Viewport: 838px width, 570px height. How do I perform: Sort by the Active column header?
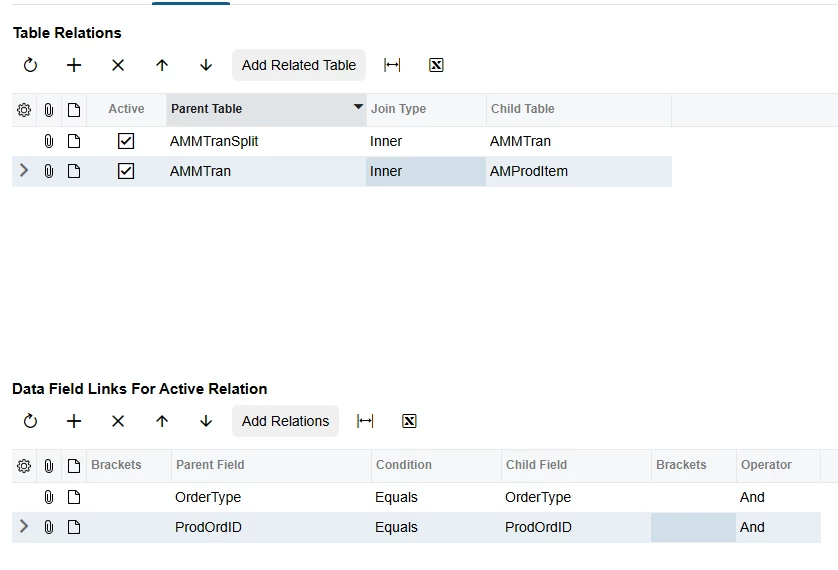point(126,109)
